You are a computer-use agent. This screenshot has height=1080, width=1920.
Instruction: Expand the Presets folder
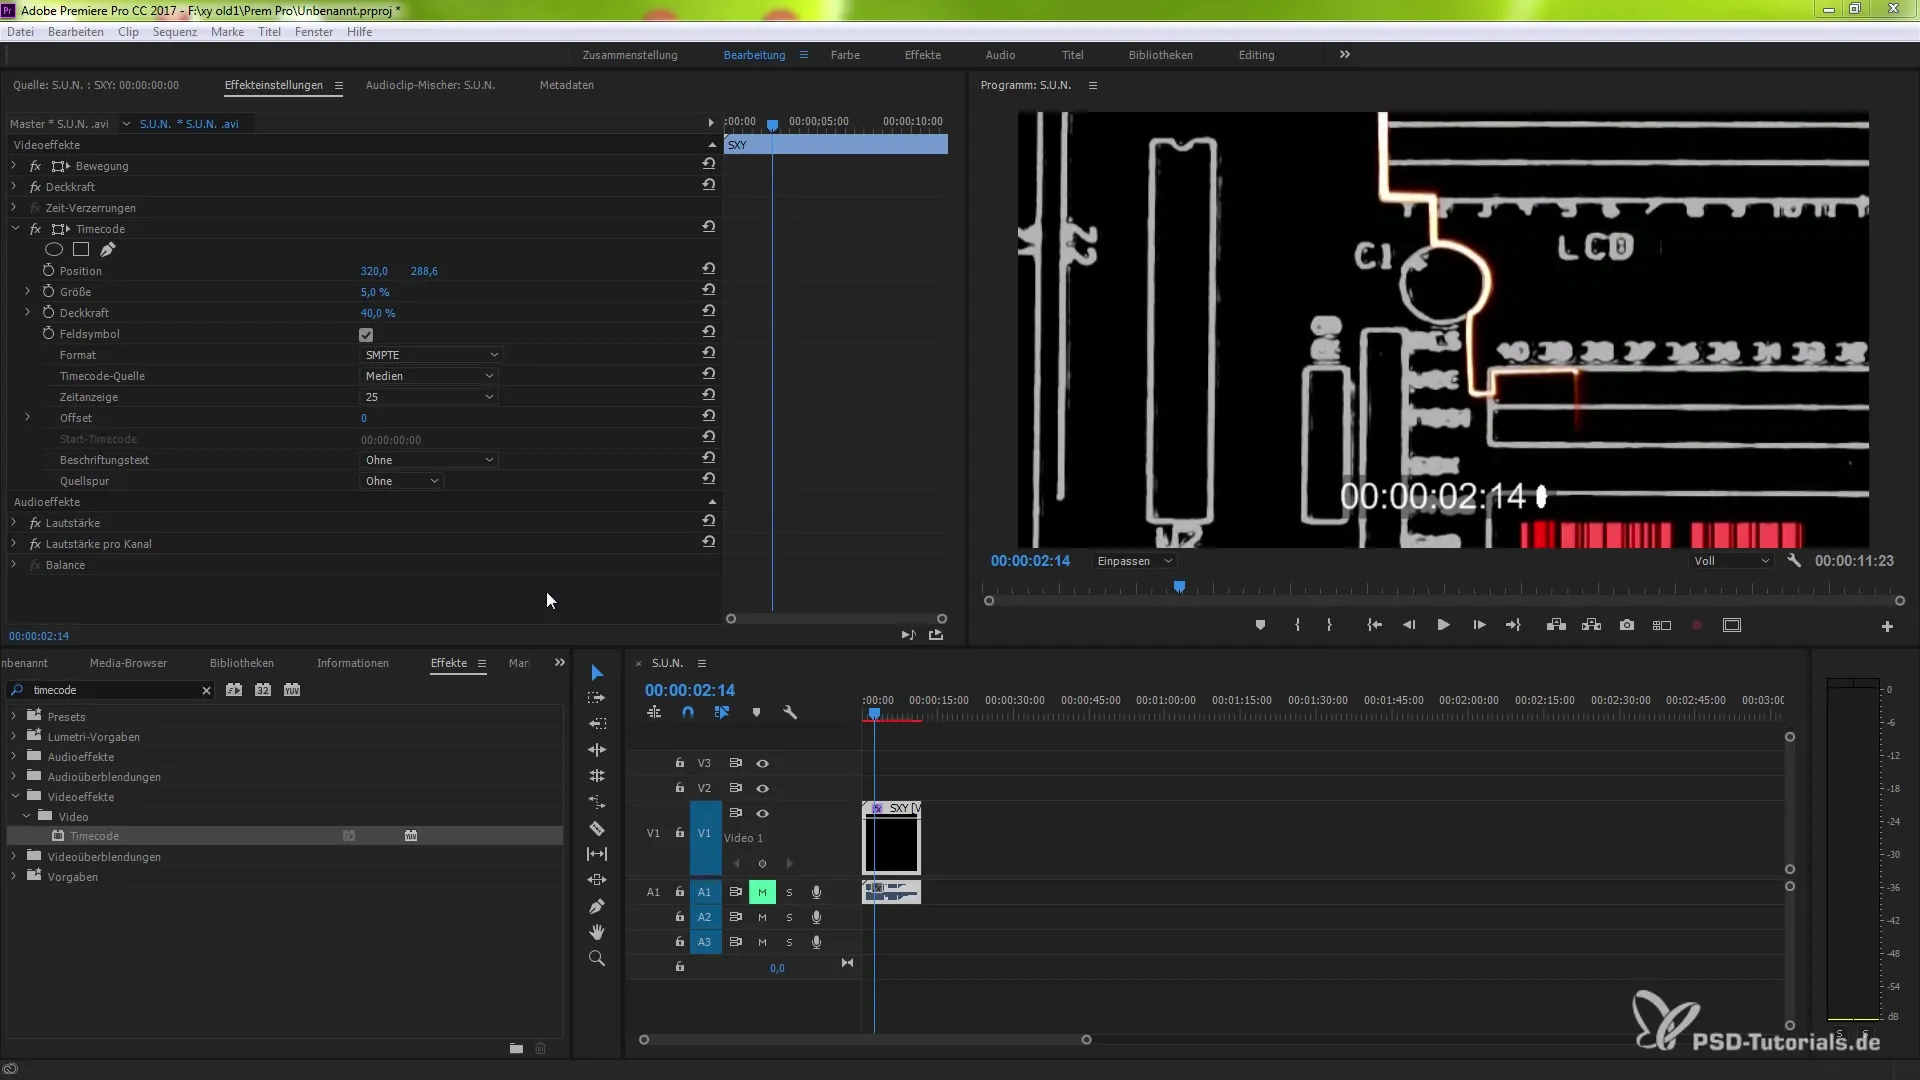[x=14, y=716]
